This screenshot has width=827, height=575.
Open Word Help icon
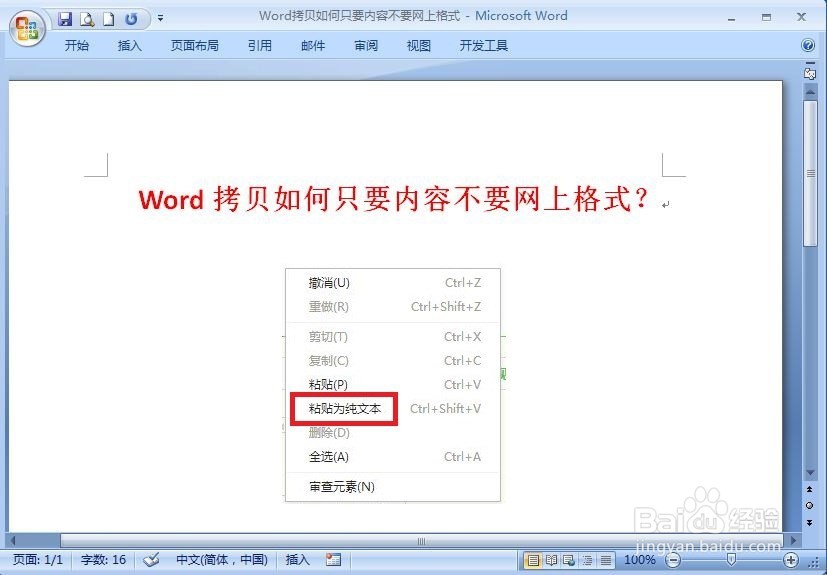(807, 45)
